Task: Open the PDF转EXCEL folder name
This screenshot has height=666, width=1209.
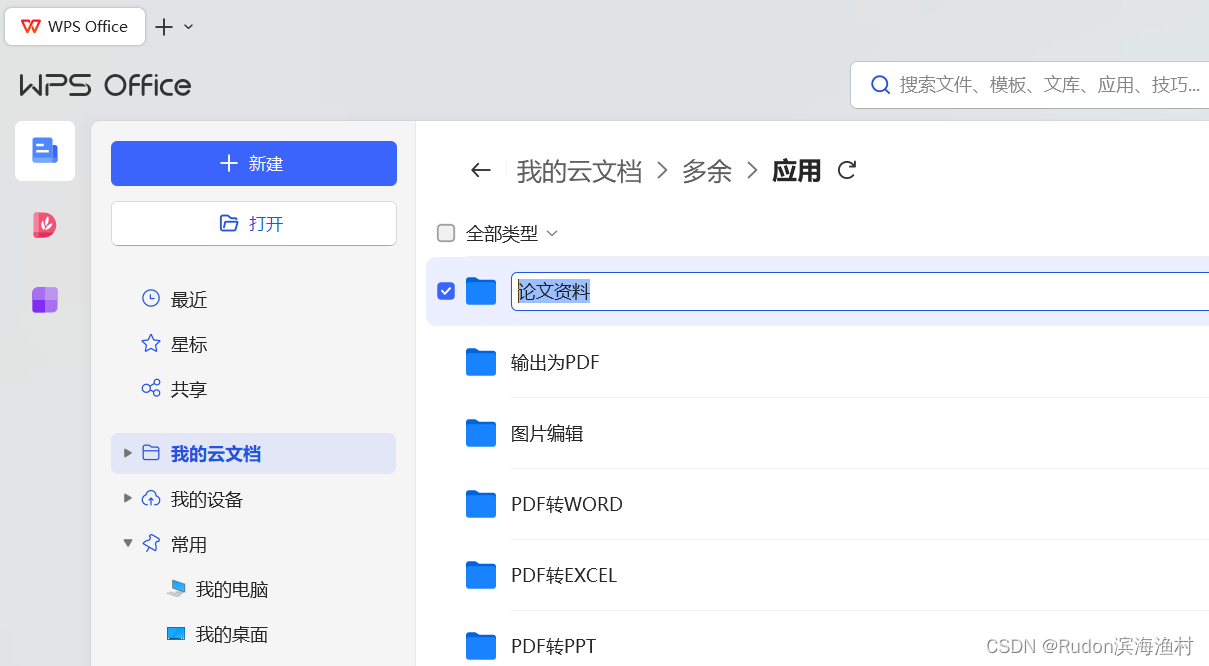Action: [x=564, y=575]
